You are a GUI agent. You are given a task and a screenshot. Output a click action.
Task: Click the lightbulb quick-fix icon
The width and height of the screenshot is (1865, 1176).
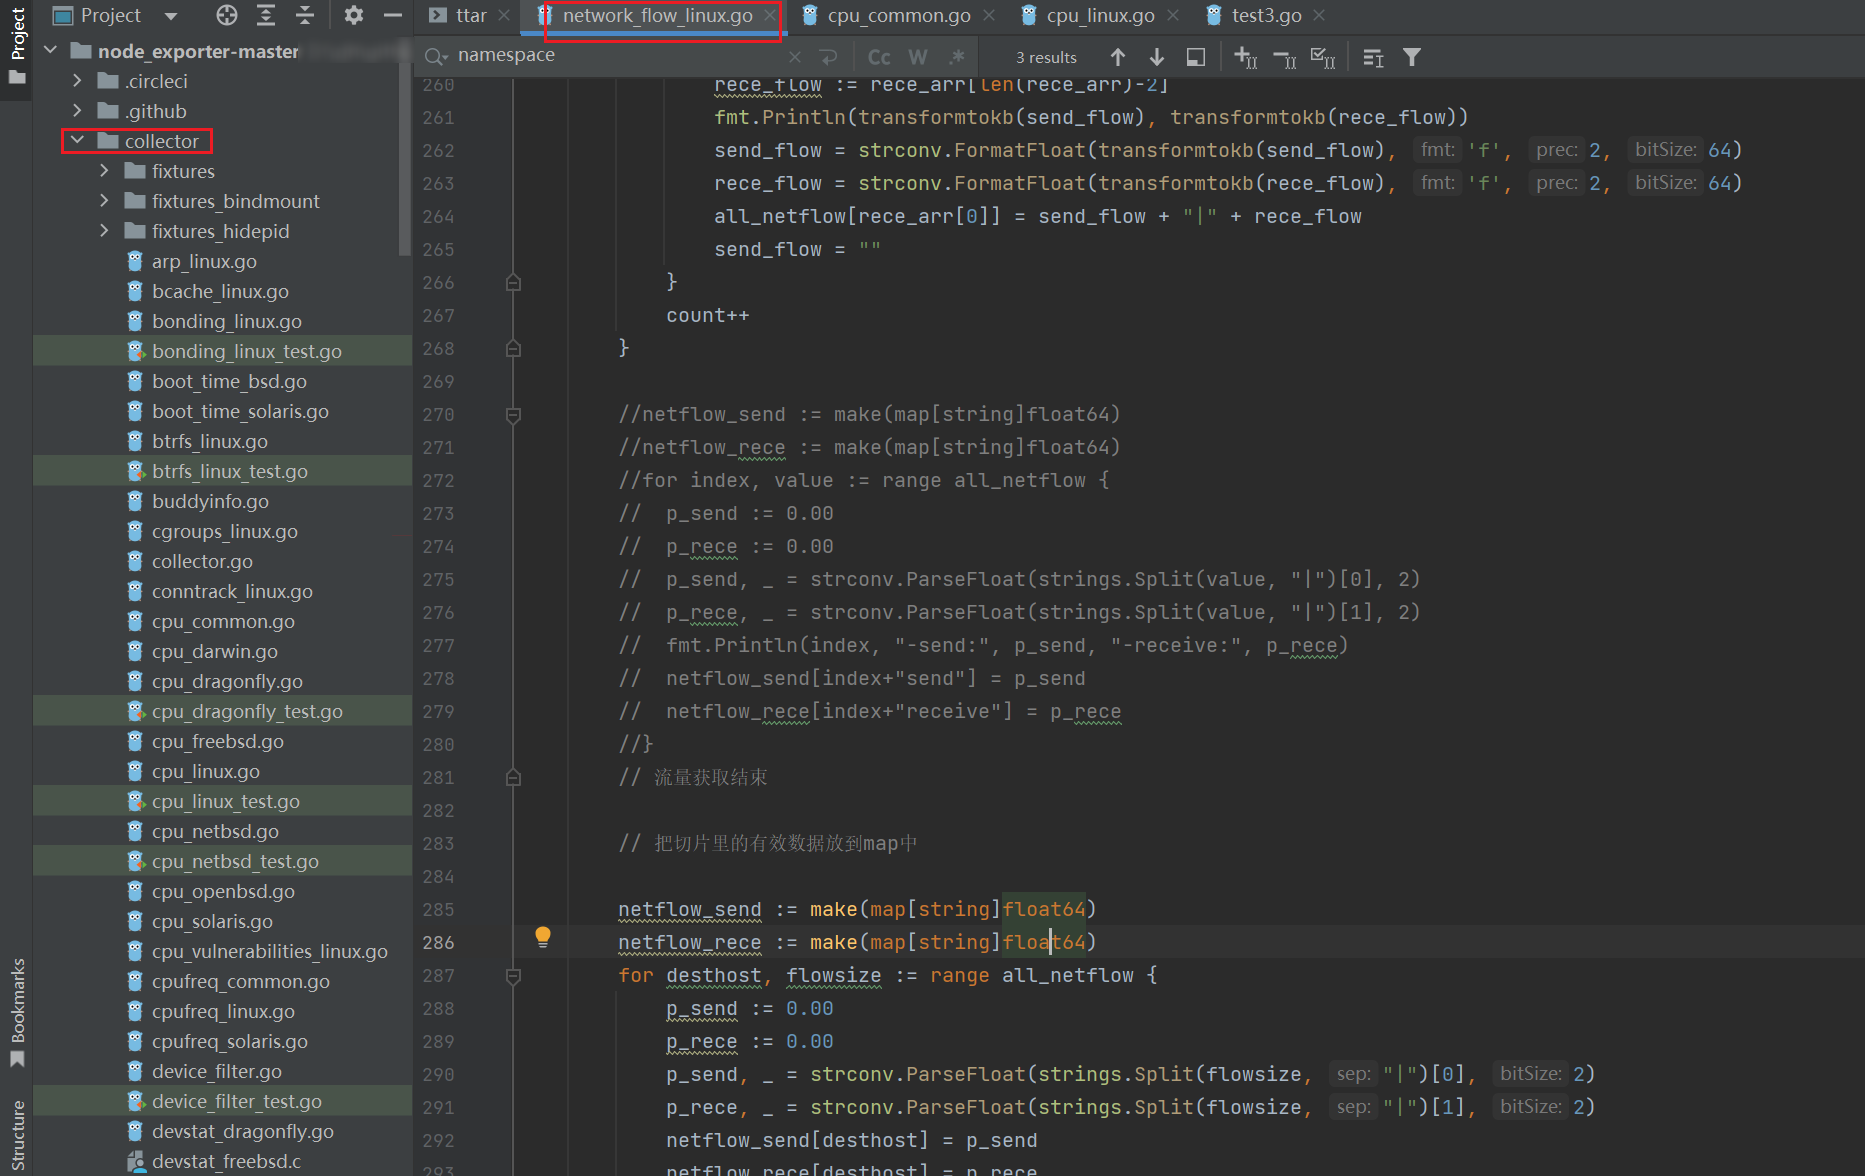[542, 937]
